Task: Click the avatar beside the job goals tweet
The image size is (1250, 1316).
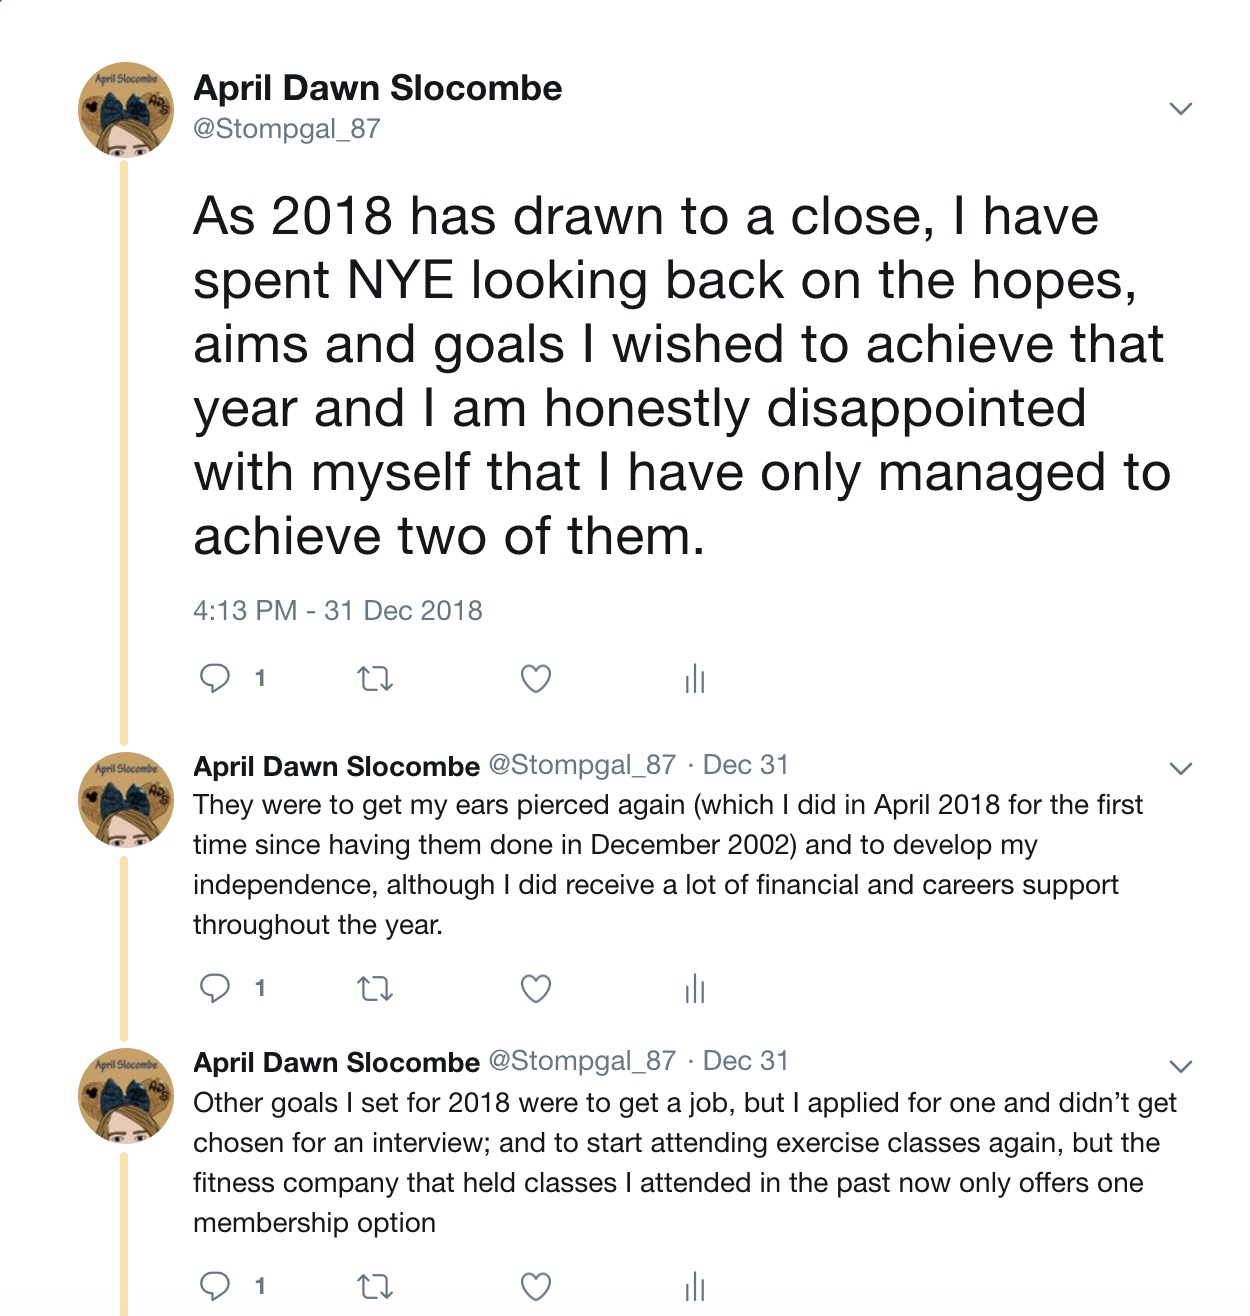Action: point(126,1096)
